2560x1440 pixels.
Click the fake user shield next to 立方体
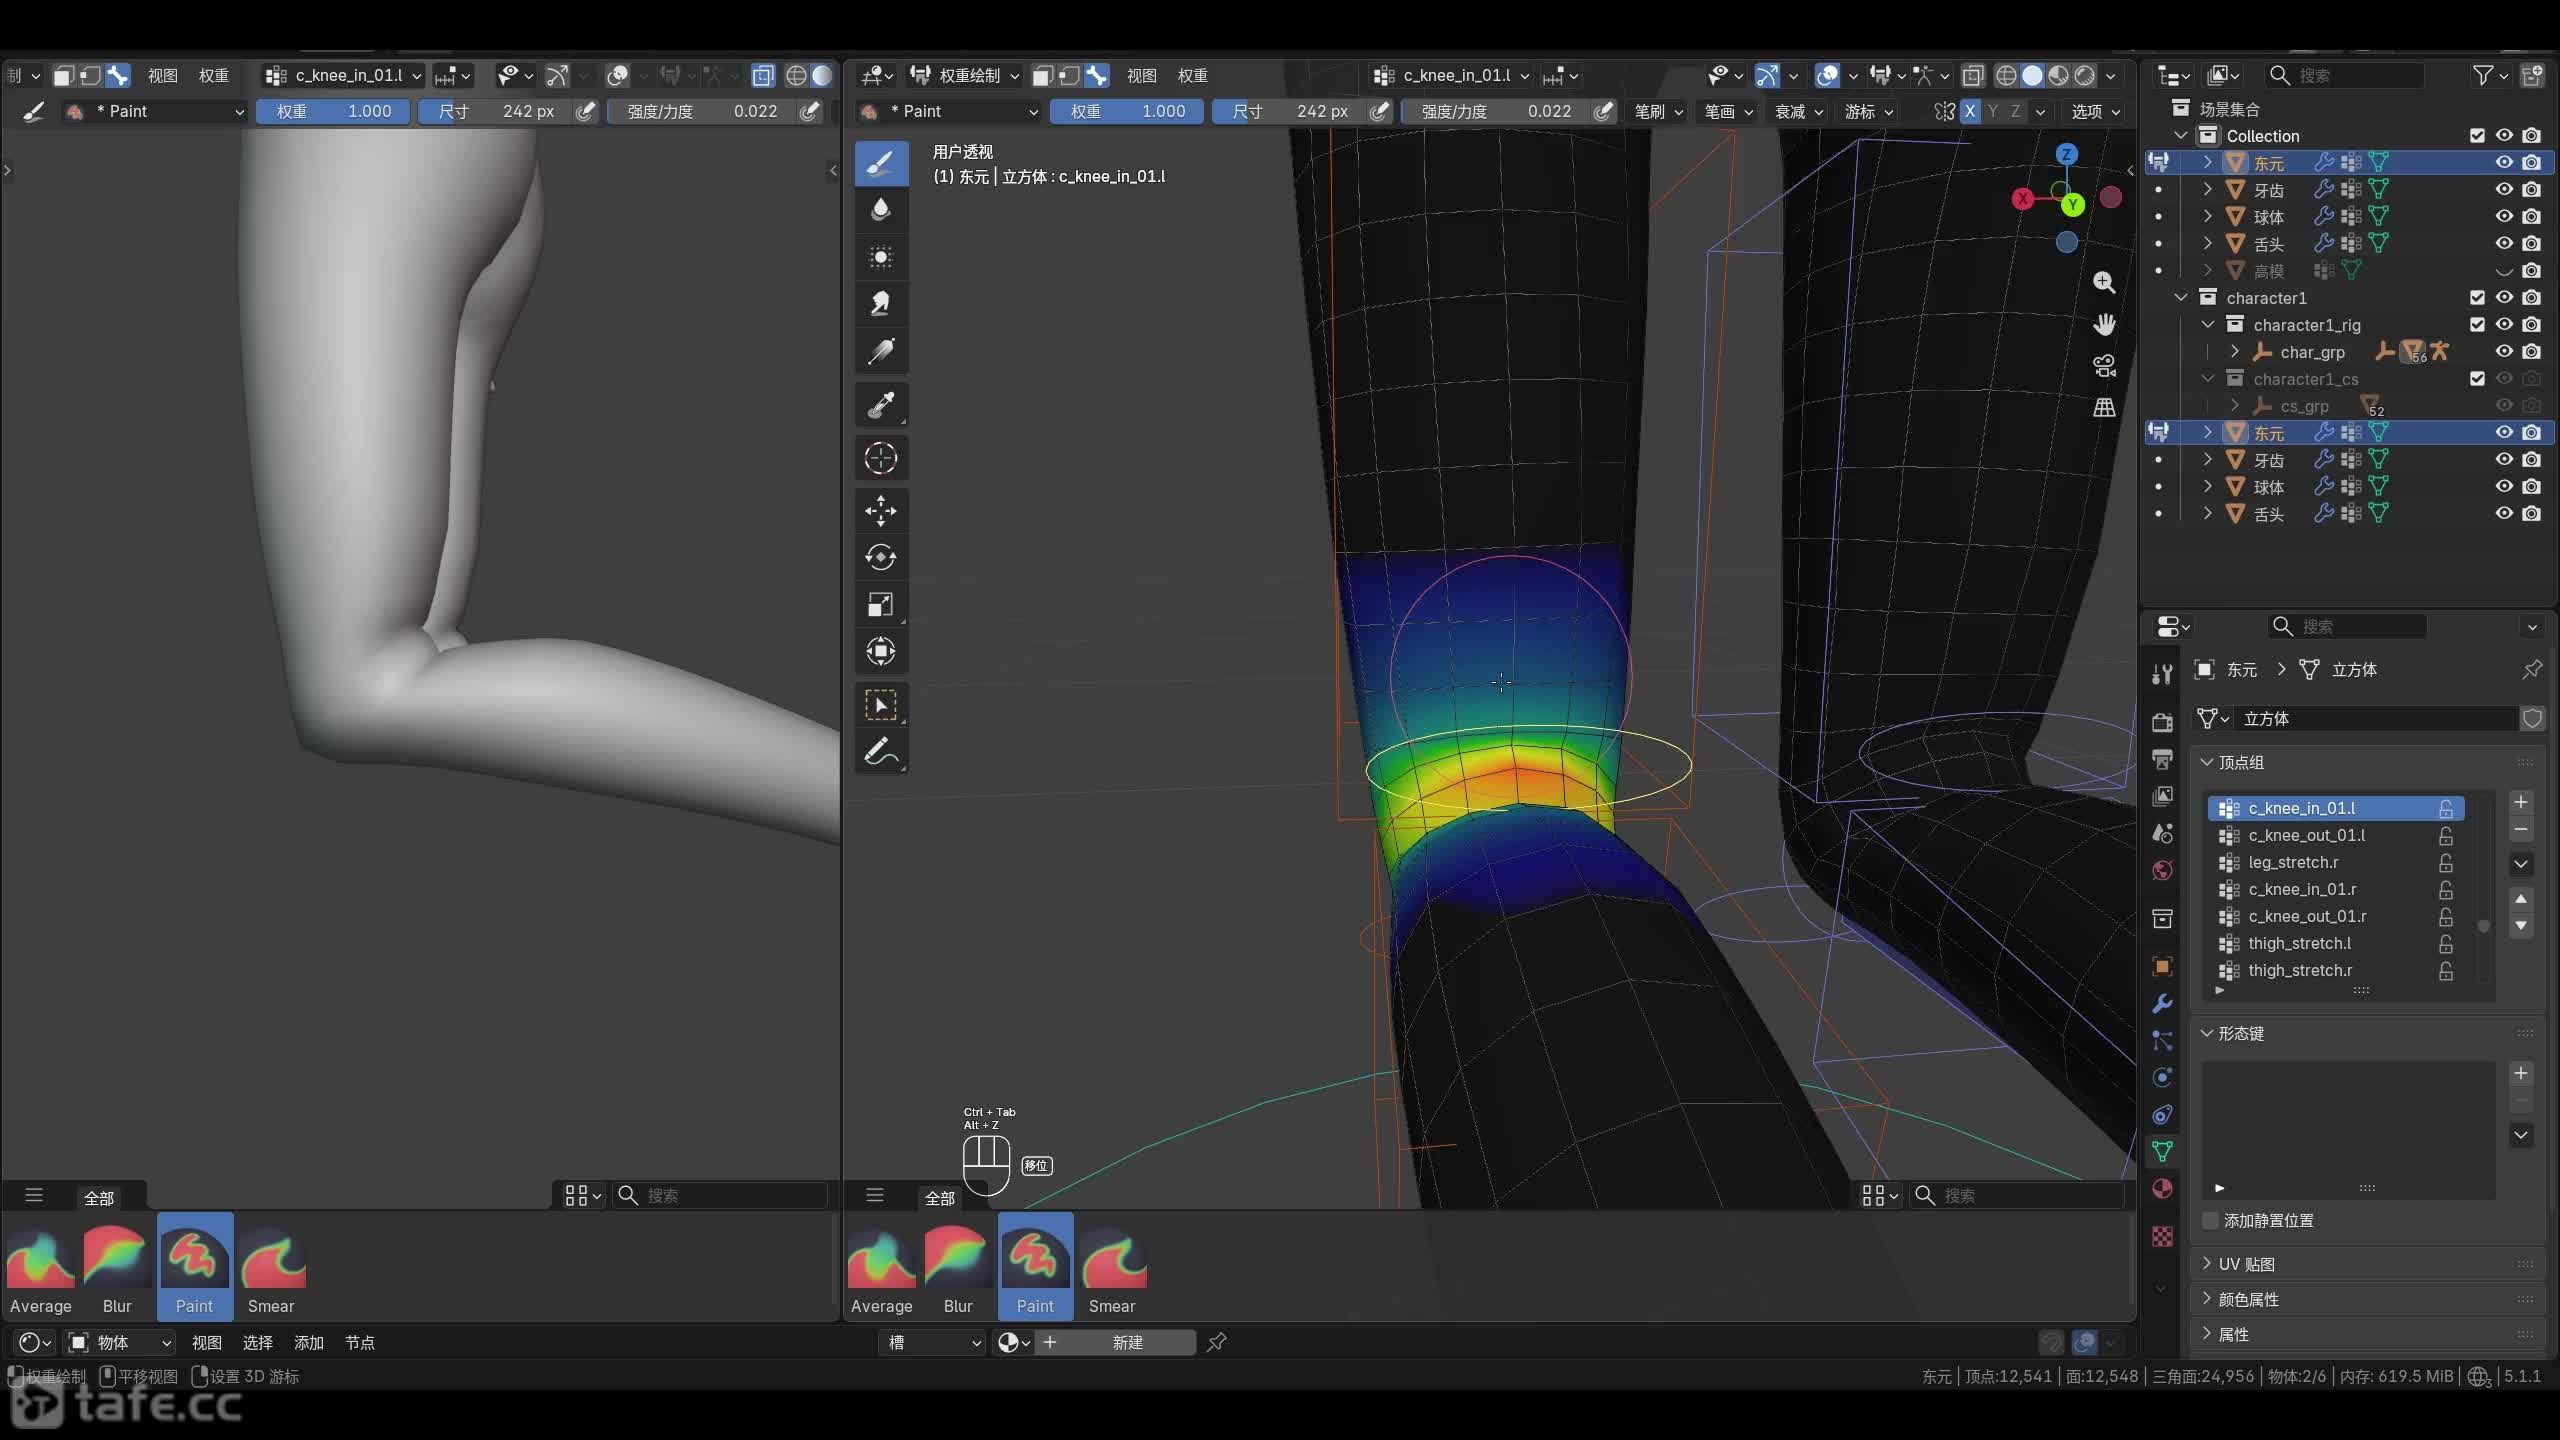pos(2532,718)
